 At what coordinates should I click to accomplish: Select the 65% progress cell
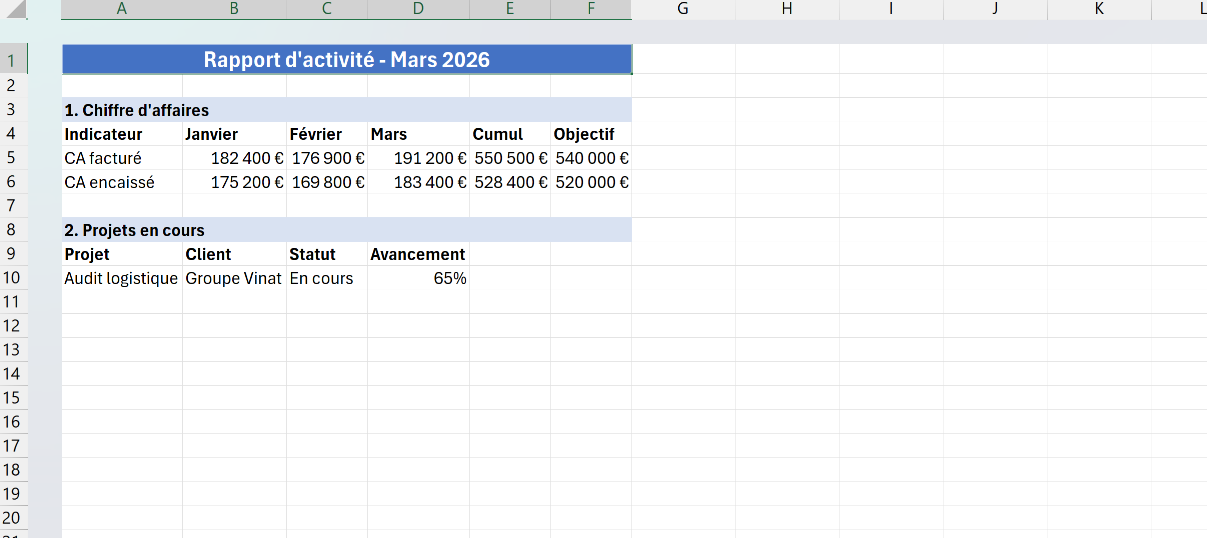(419, 278)
